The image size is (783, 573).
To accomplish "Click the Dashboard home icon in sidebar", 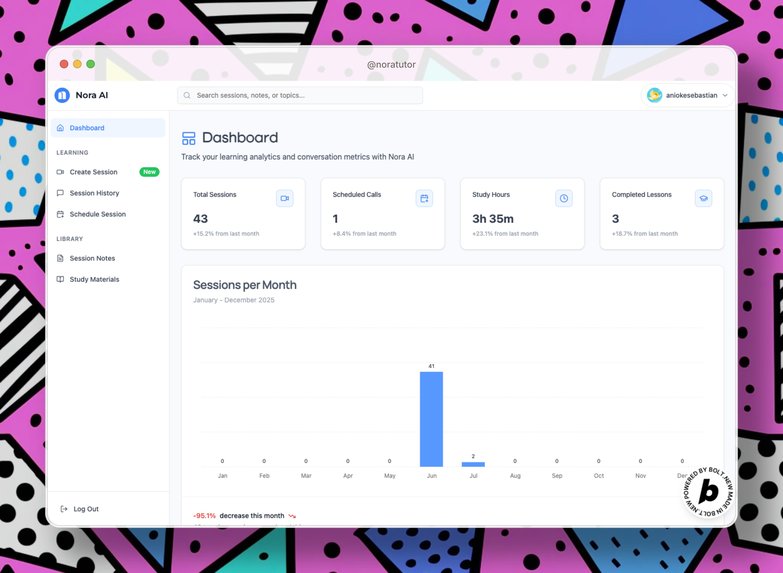I will coord(60,128).
